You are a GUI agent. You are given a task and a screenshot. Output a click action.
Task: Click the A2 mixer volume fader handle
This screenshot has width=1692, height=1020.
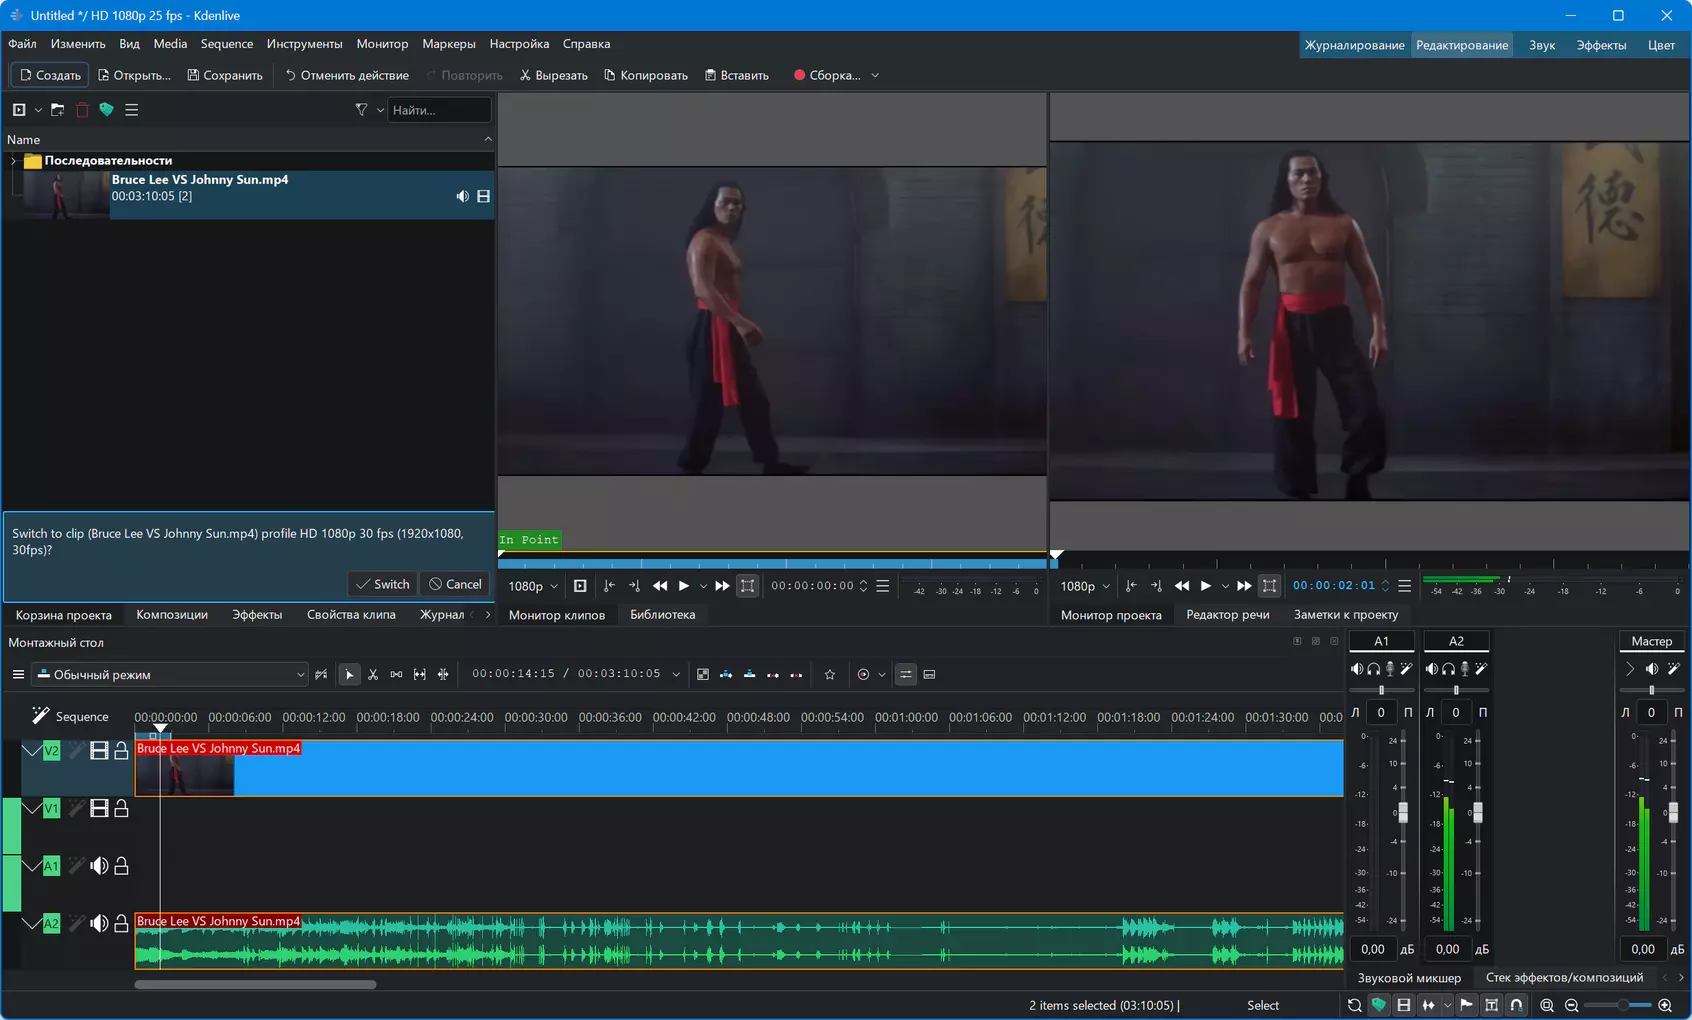(x=1477, y=813)
